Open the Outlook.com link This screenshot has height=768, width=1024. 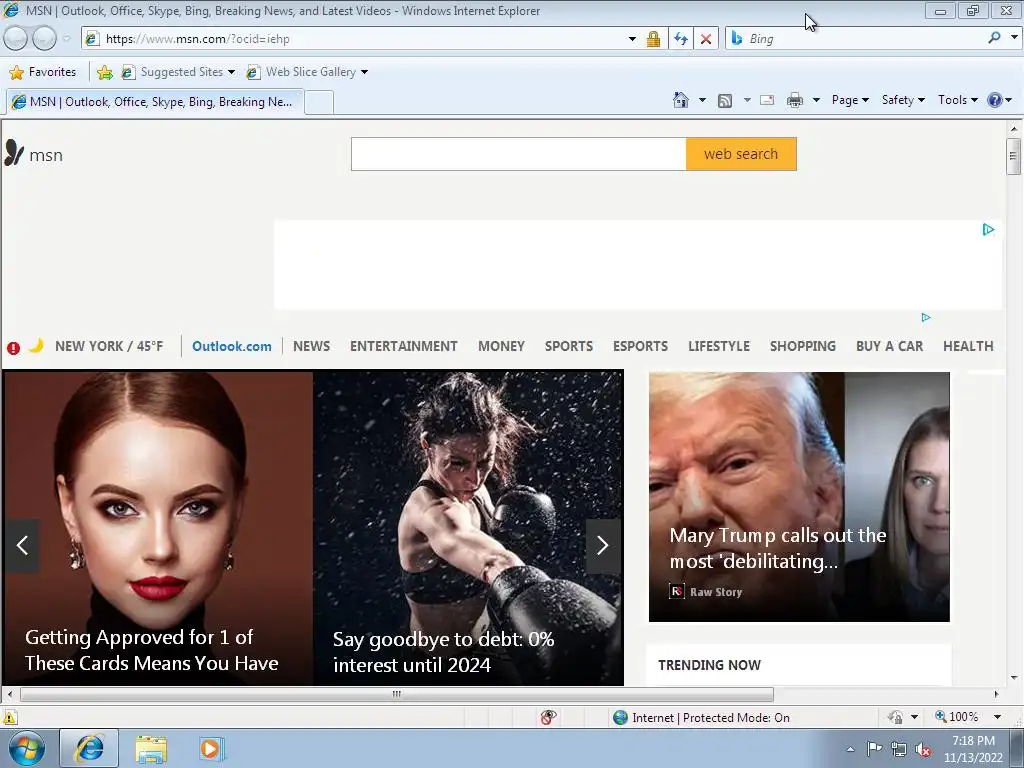[x=232, y=346]
